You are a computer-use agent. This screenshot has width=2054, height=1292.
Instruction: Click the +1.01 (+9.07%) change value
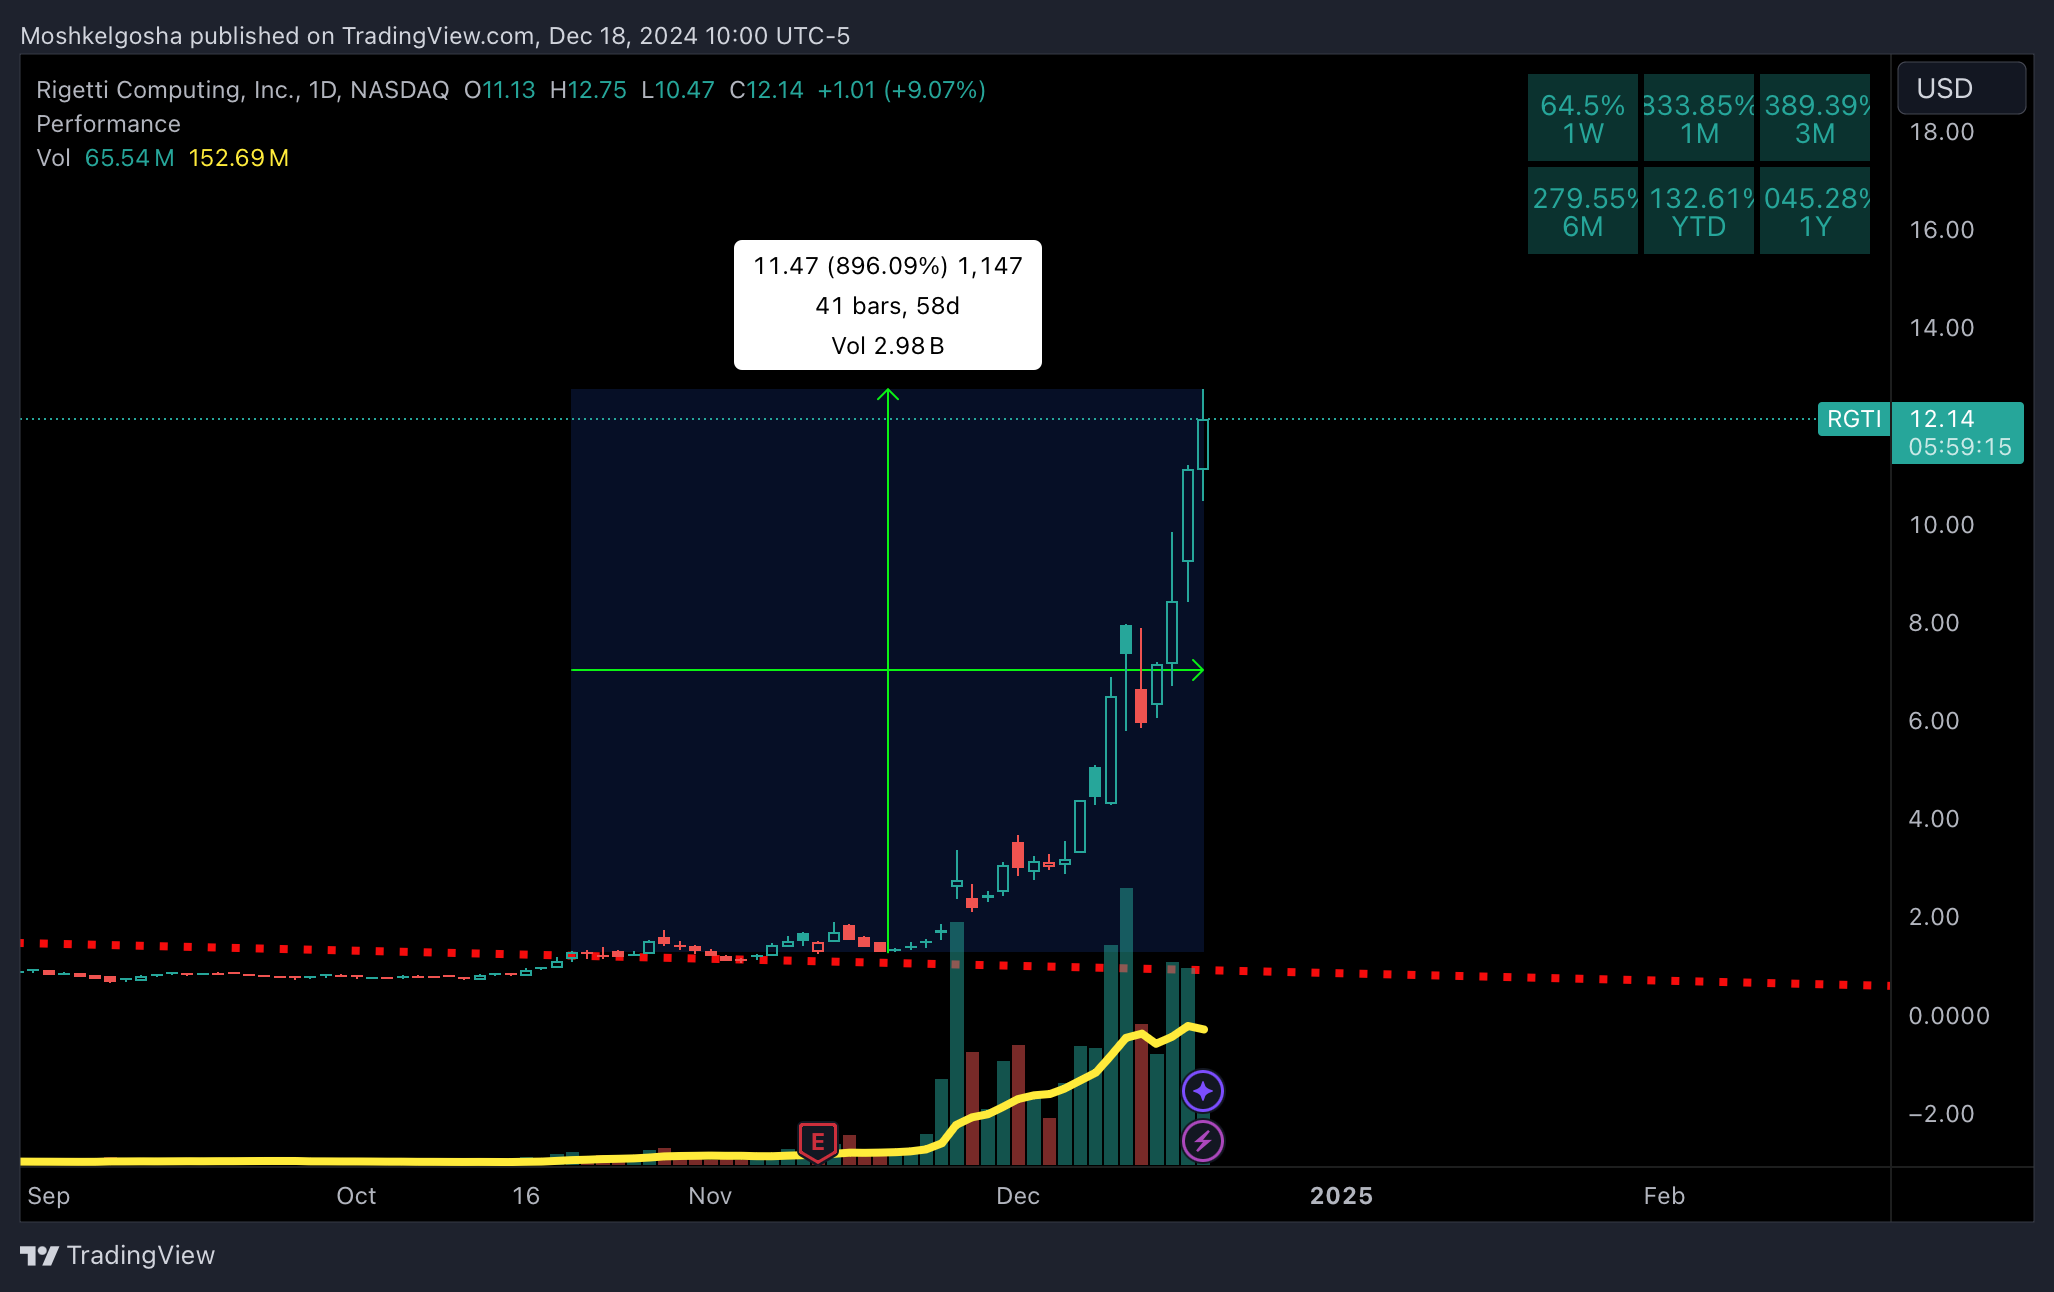click(901, 90)
